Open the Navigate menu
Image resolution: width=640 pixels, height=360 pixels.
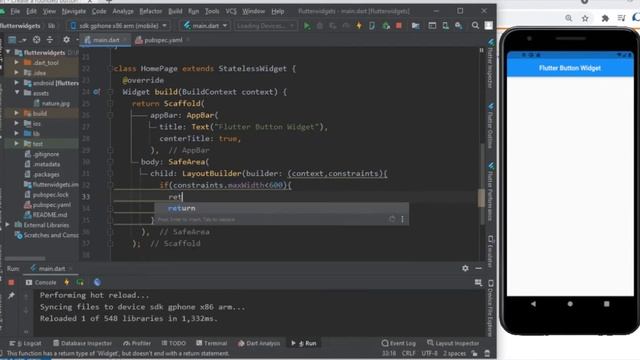click(x=73, y=11)
